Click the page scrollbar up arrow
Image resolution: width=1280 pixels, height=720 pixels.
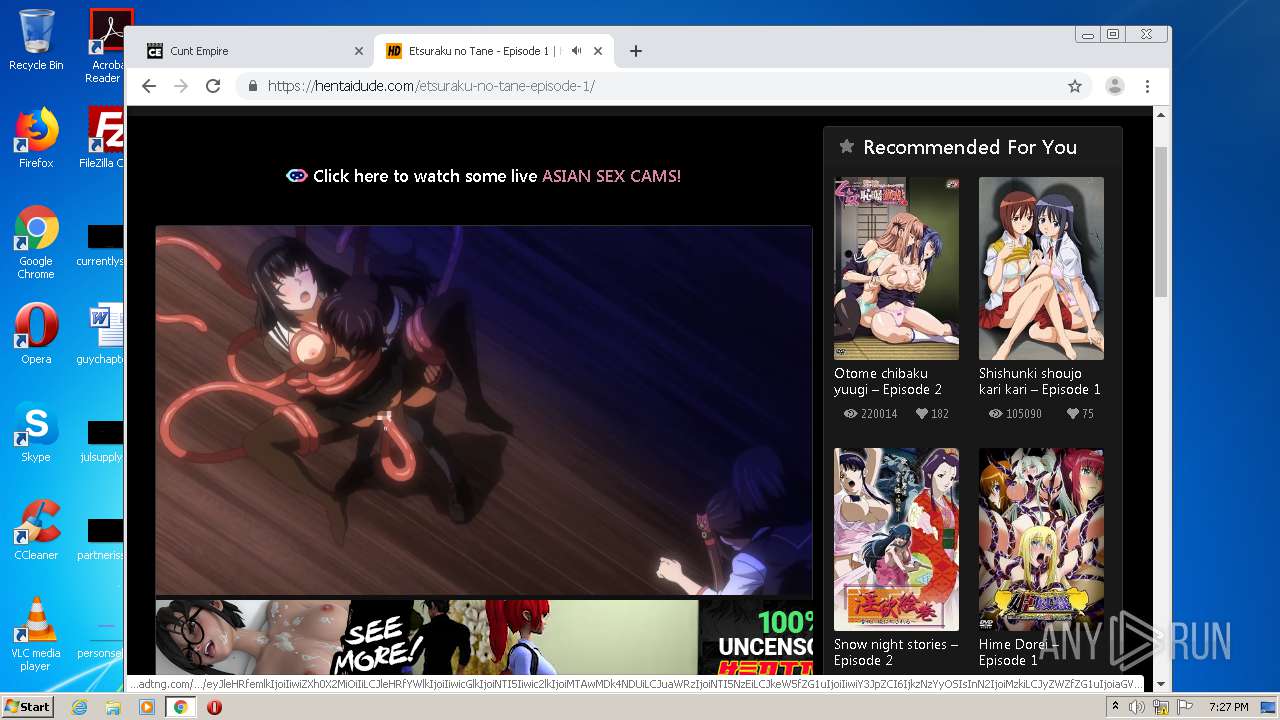click(x=1161, y=115)
